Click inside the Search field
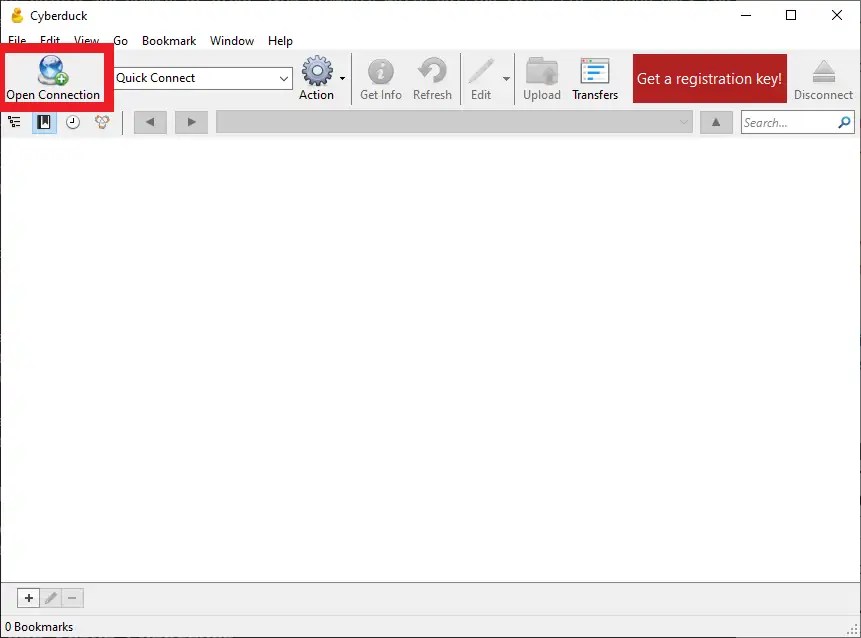Viewport: 861px width, 638px height. (790, 121)
